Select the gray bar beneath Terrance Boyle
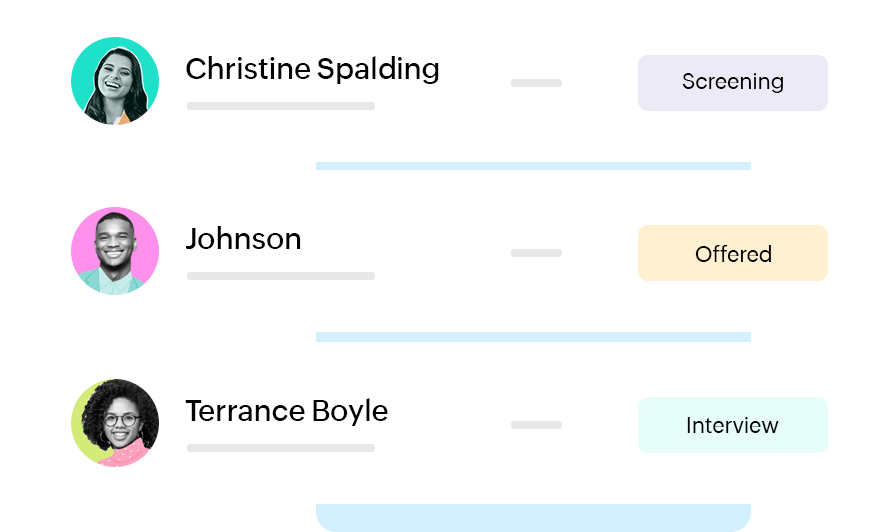 coord(280,448)
